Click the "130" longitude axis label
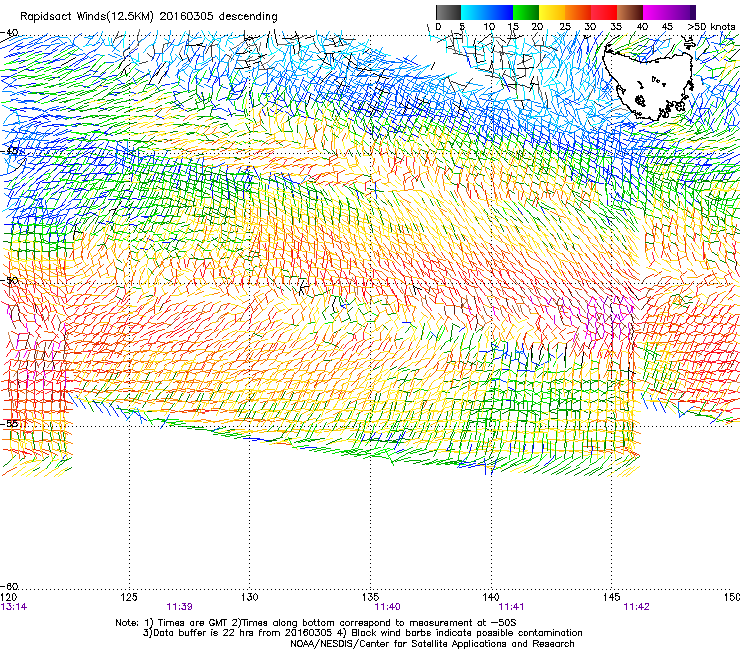This screenshot has height=650, width=740. tap(250, 597)
